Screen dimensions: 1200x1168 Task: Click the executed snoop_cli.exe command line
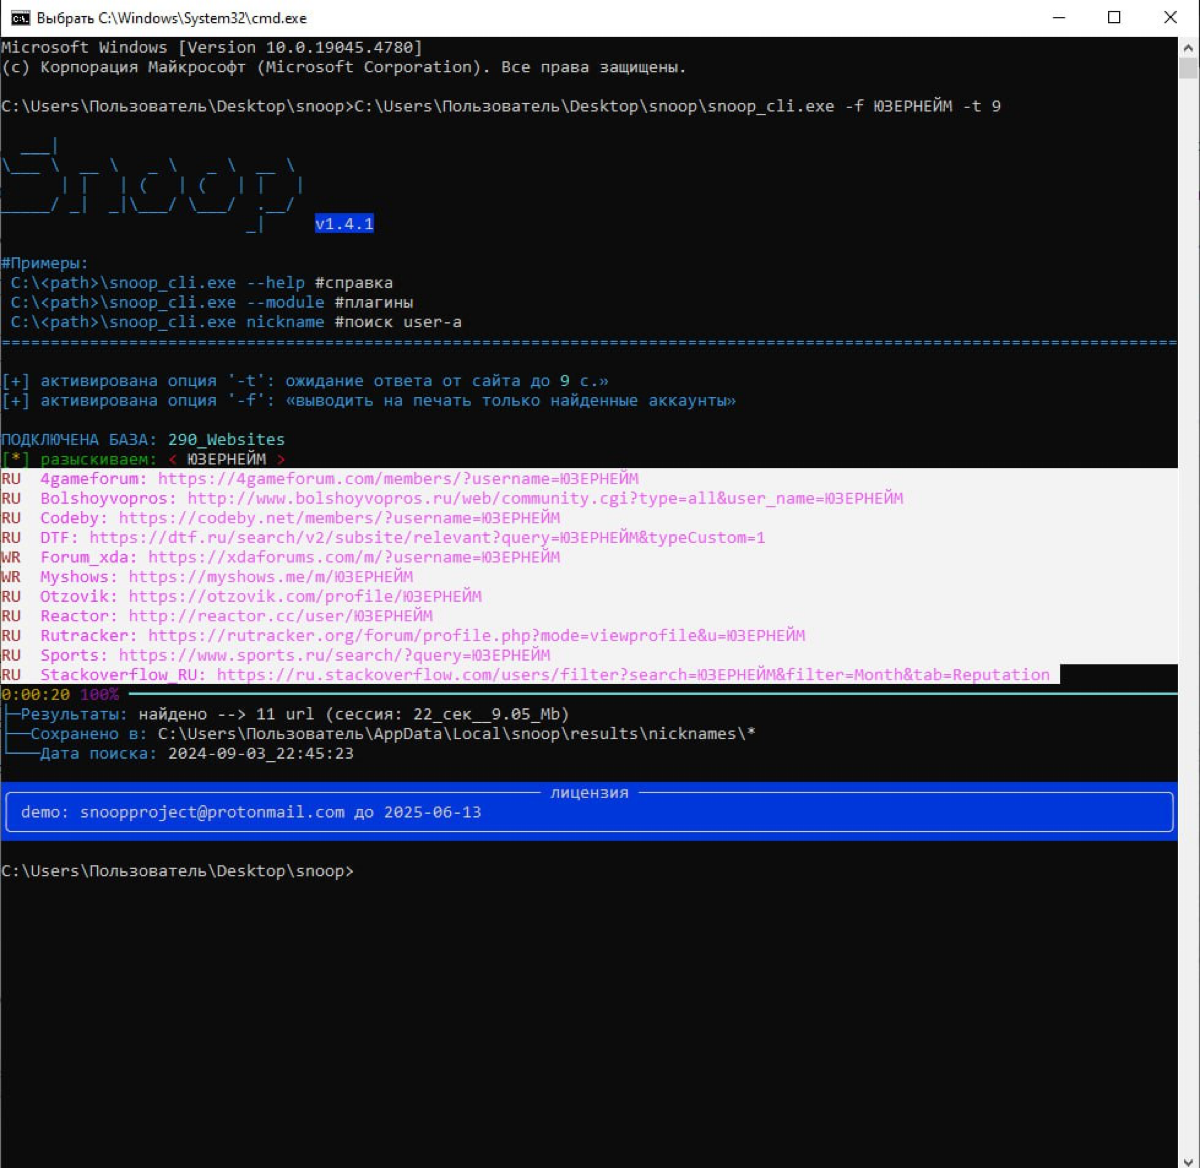coord(501,106)
